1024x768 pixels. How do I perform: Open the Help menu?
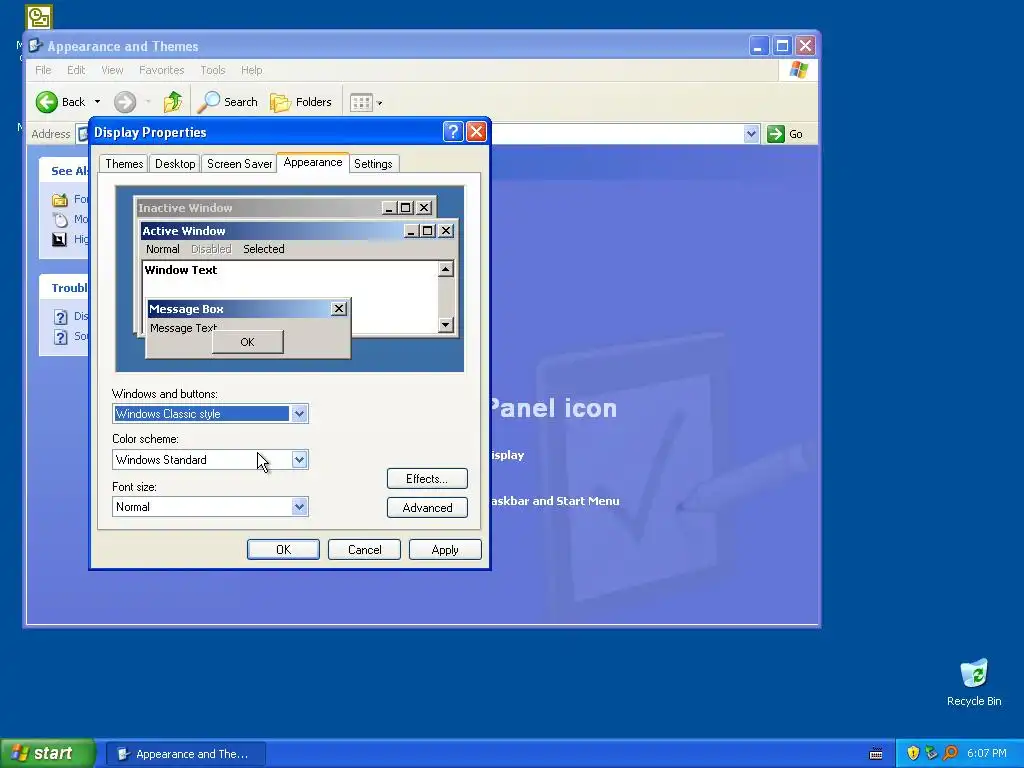pos(251,70)
